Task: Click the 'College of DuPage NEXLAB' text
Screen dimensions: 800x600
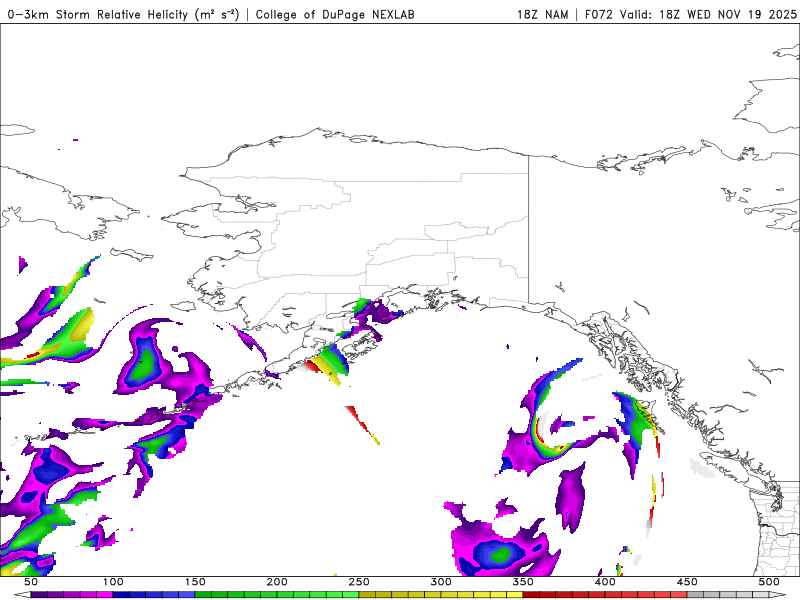Action: pyautogui.click(x=335, y=14)
